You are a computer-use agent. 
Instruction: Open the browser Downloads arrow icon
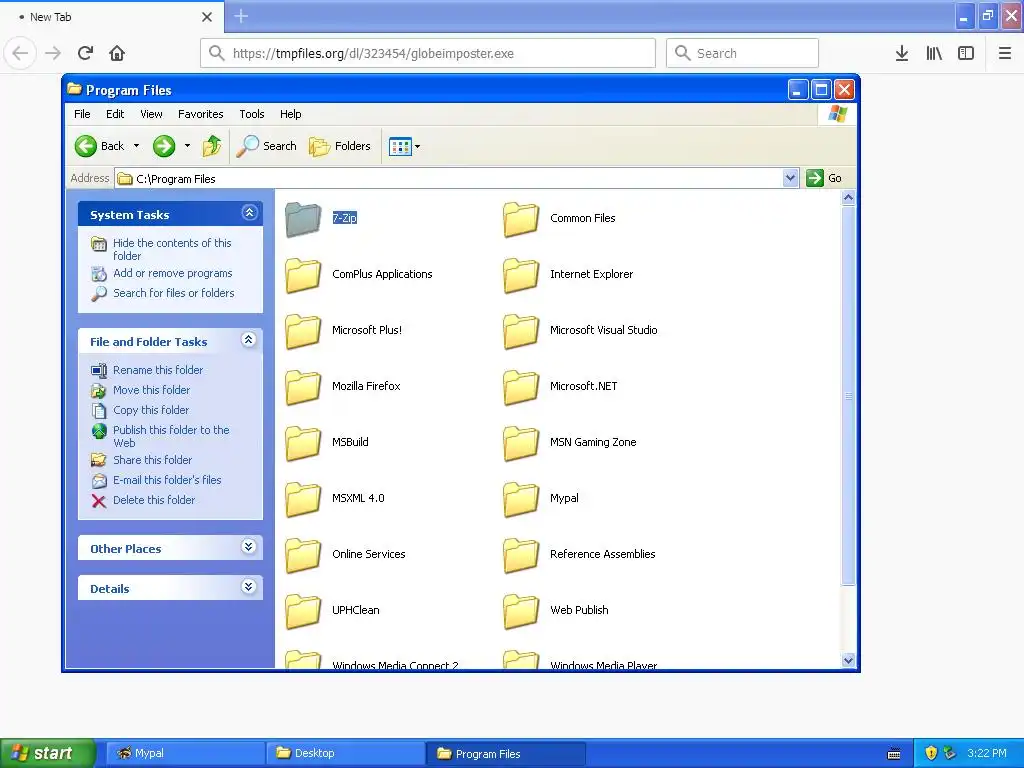pyautogui.click(x=902, y=53)
